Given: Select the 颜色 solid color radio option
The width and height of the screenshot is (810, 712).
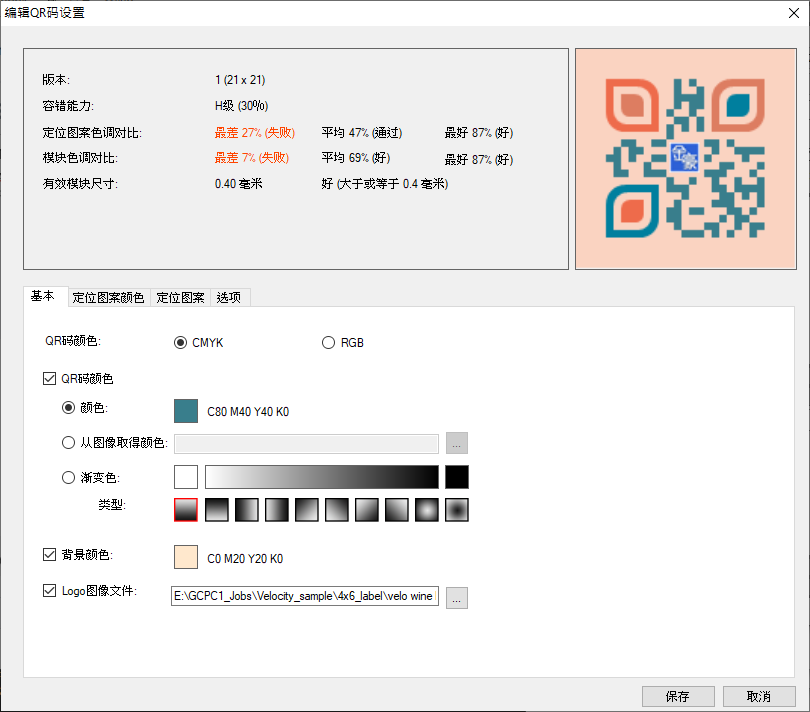Looking at the screenshot, I should click(x=68, y=408).
